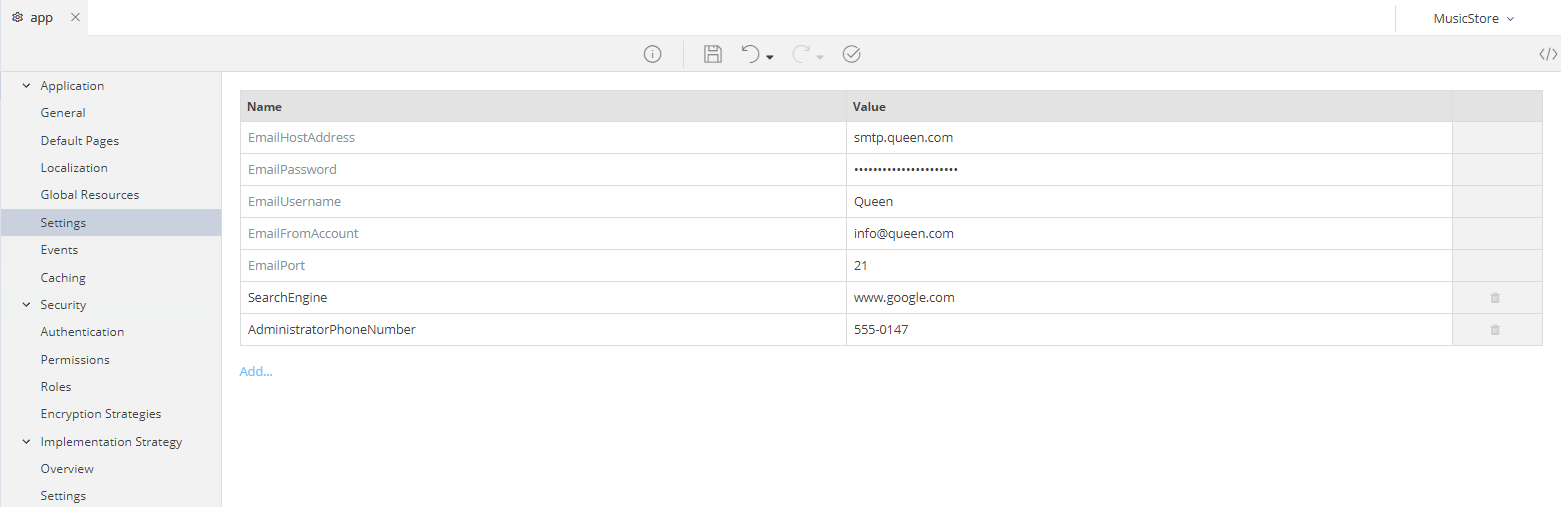Viewport: 1561px width, 507px height.
Task: Open the code view icon
Action: [x=1547, y=54]
